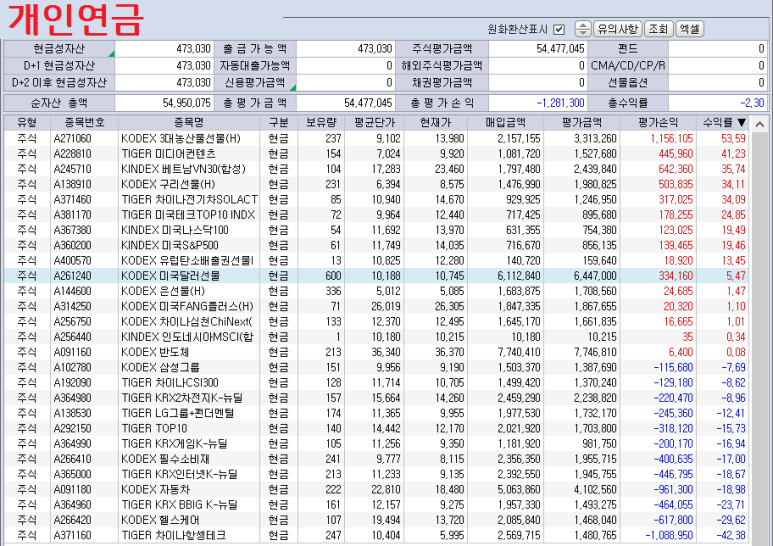Click profit value 1,156,105 in 평가손익 column
The image size is (773, 546).
click(671, 138)
